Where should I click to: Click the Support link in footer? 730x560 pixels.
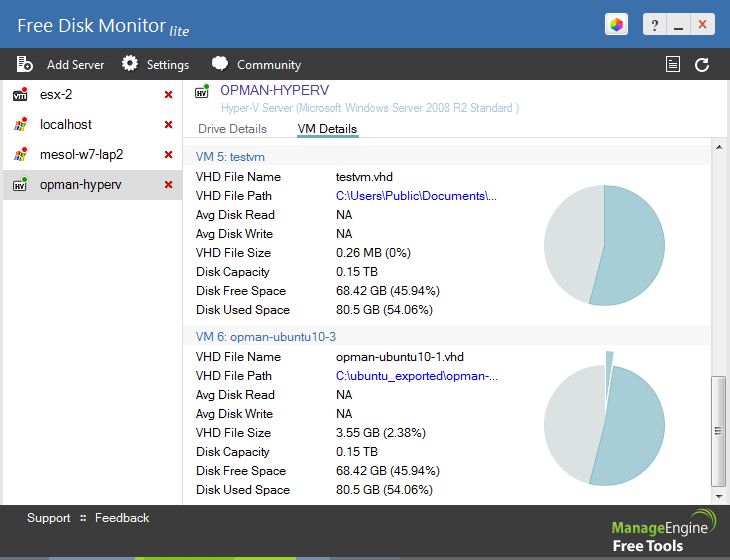pyautogui.click(x=48, y=518)
